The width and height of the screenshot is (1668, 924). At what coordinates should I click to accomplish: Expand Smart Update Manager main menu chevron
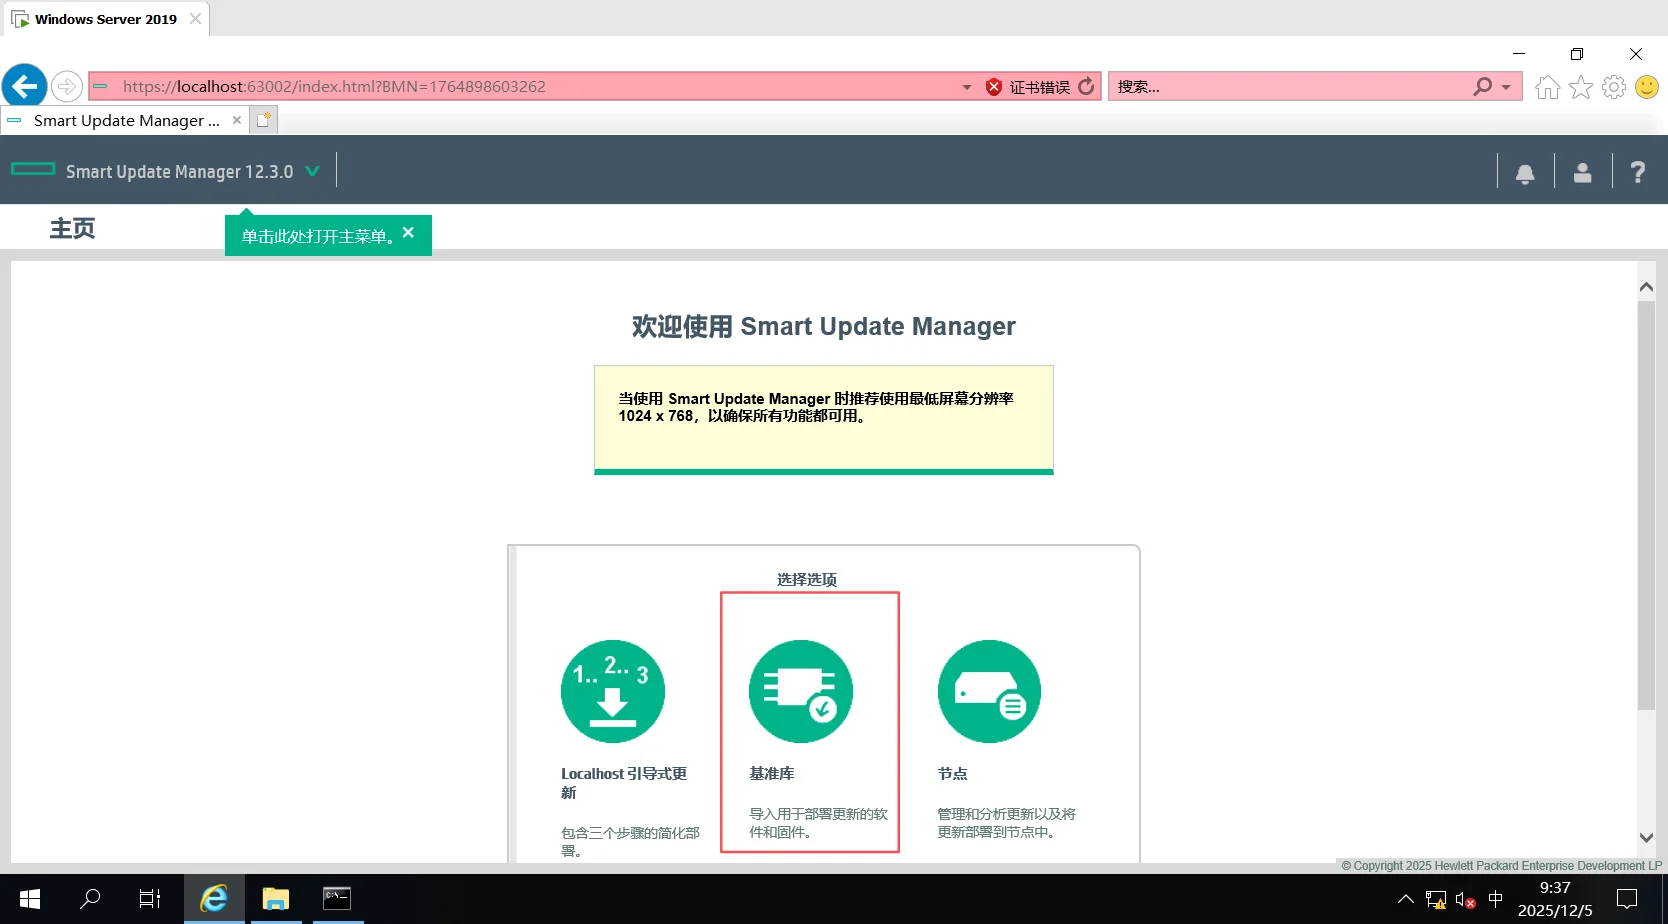pyautogui.click(x=312, y=171)
